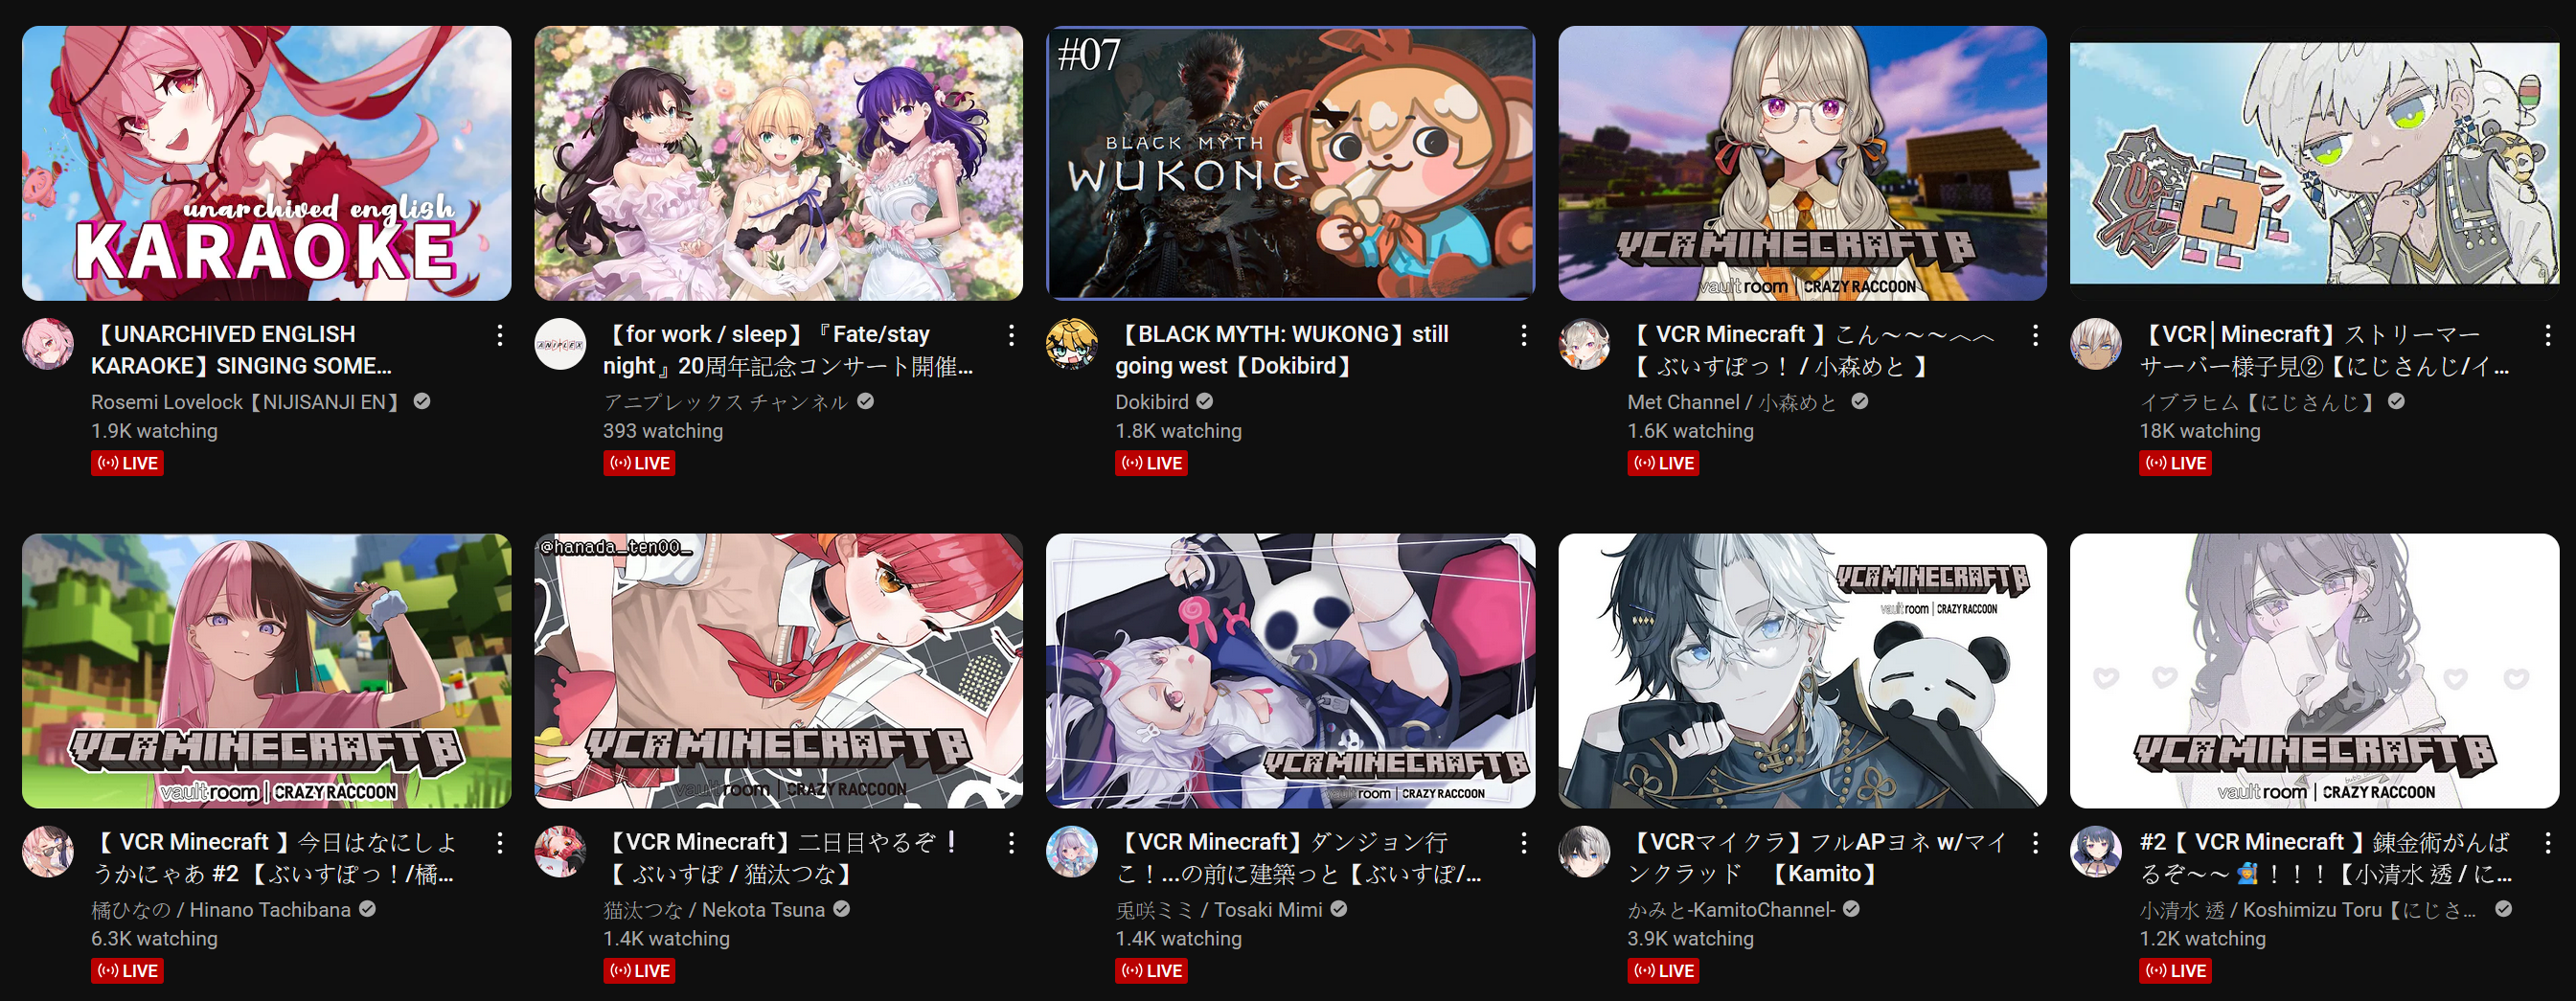The height and width of the screenshot is (1001, 2576).
Task: Open more options for Black Myth Wukong video
Action: pos(1523,335)
